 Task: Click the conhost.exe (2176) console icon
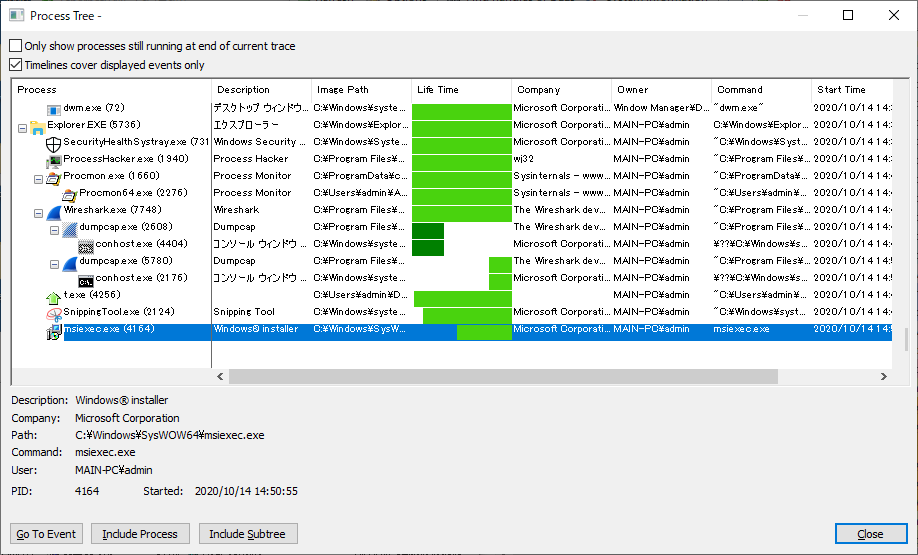click(x=86, y=280)
